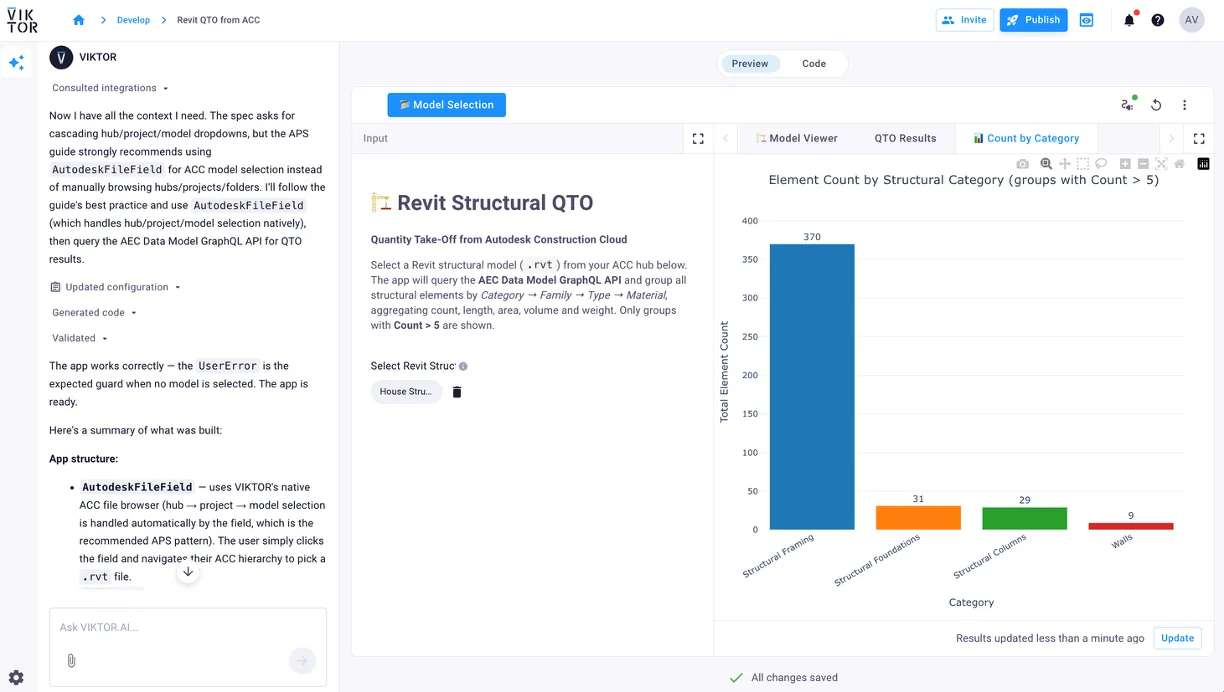Click the 'Input' panel header label
The image size is (1224, 692).
pyautogui.click(x=375, y=139)
